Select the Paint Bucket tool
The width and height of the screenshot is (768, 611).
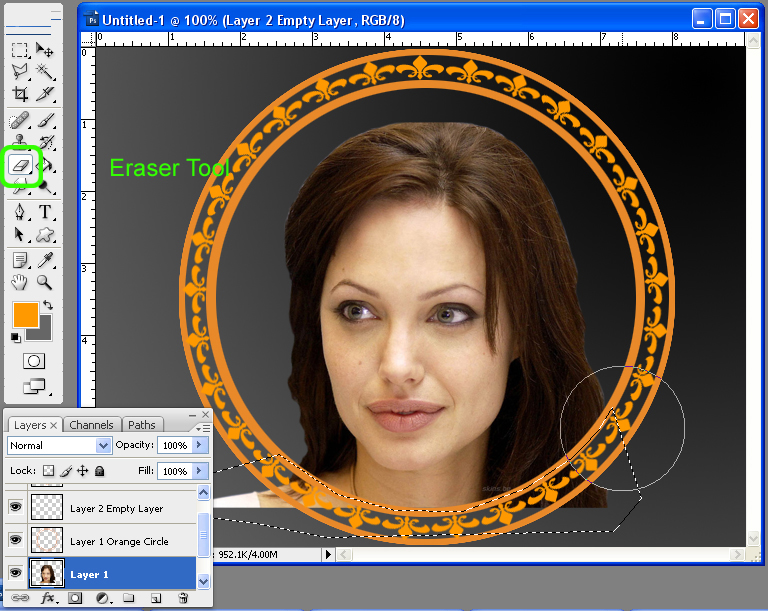point(47,166)
